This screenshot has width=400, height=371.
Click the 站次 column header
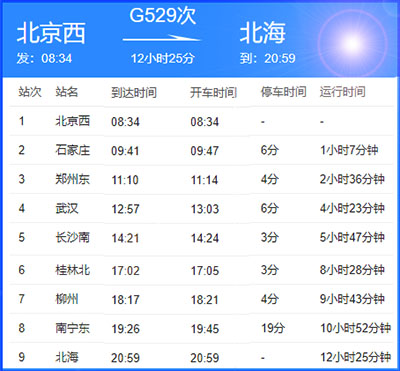pyautogui.click(x=30, y=92)
